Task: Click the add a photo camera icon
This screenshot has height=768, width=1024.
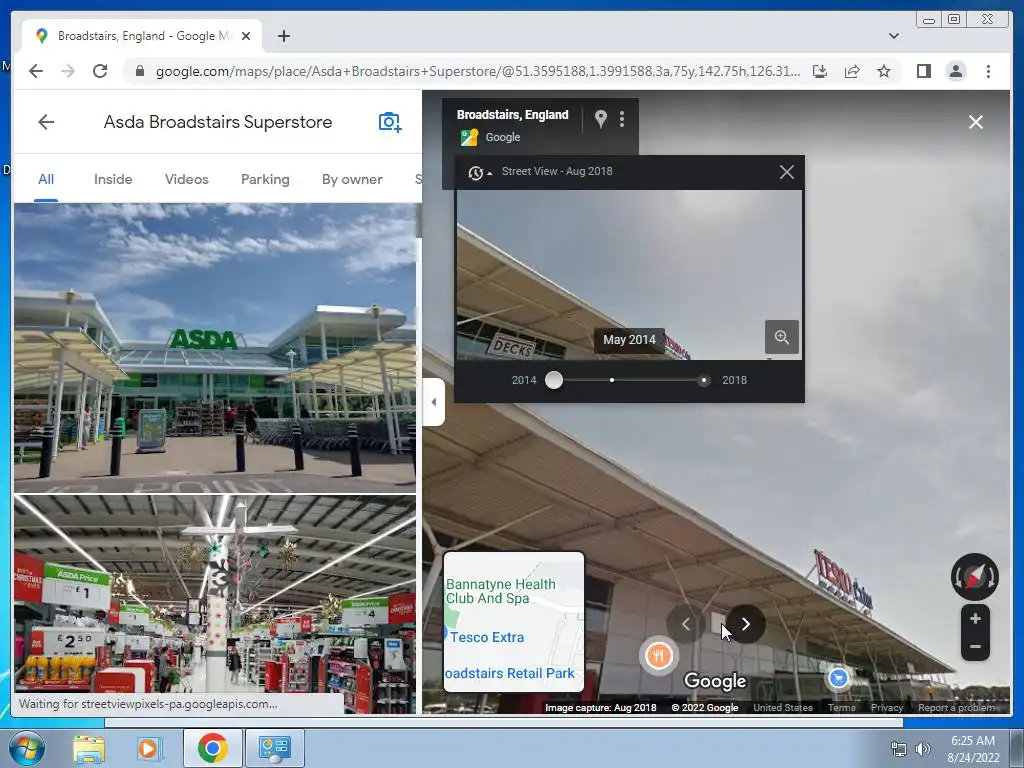Action: tap(390, 121)
